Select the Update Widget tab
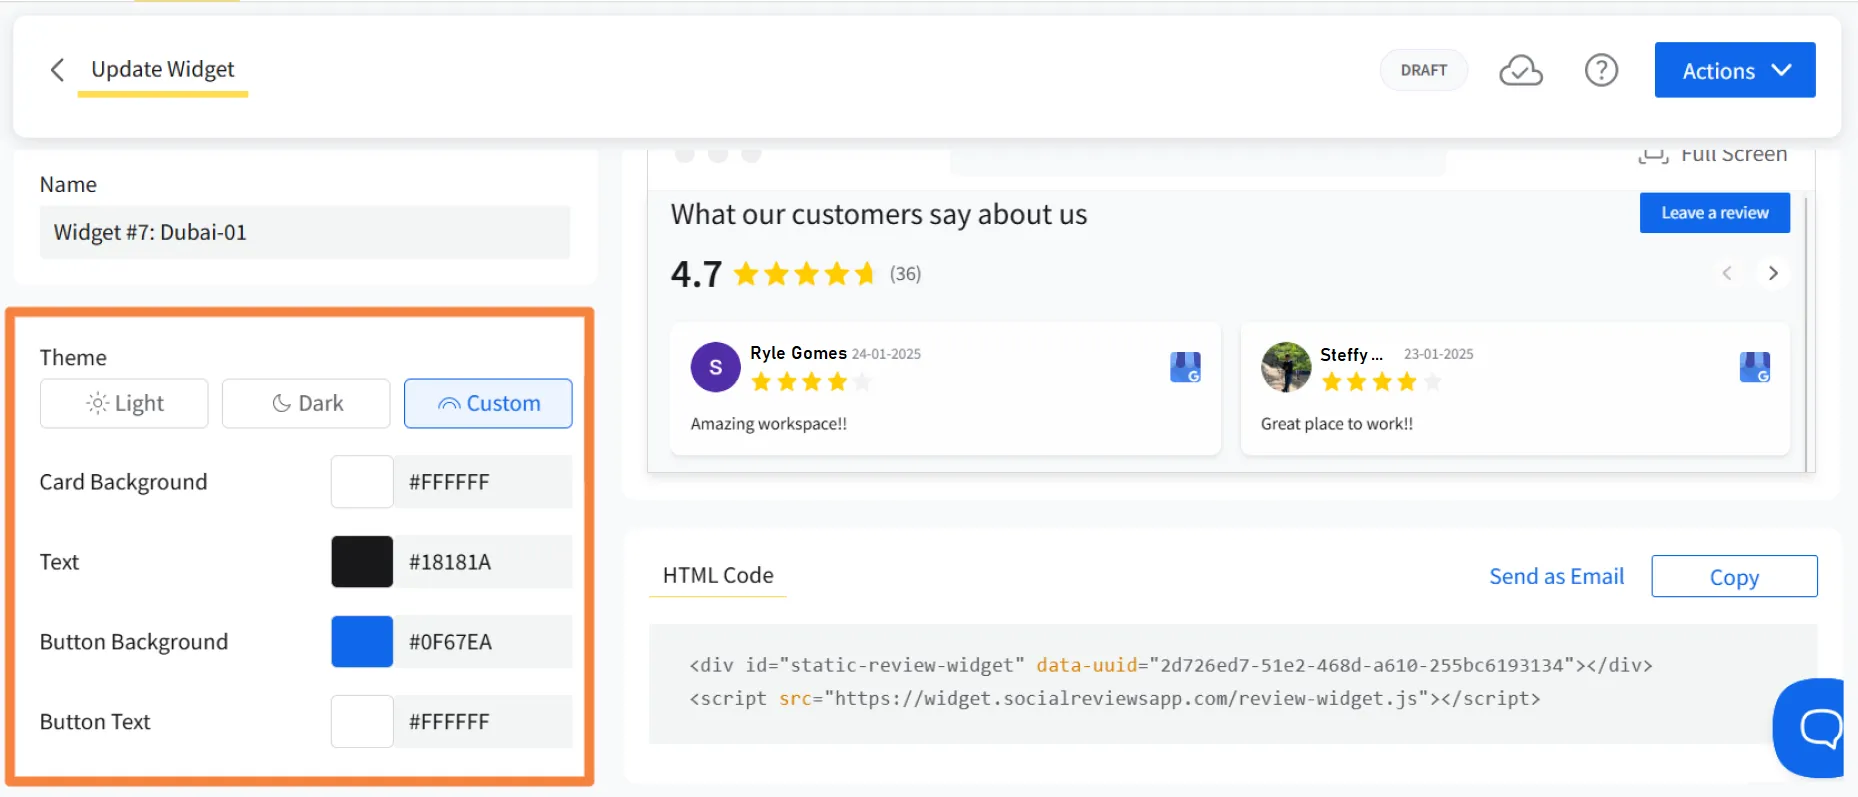The image size is (1858, 797). [x=163, y=70]
